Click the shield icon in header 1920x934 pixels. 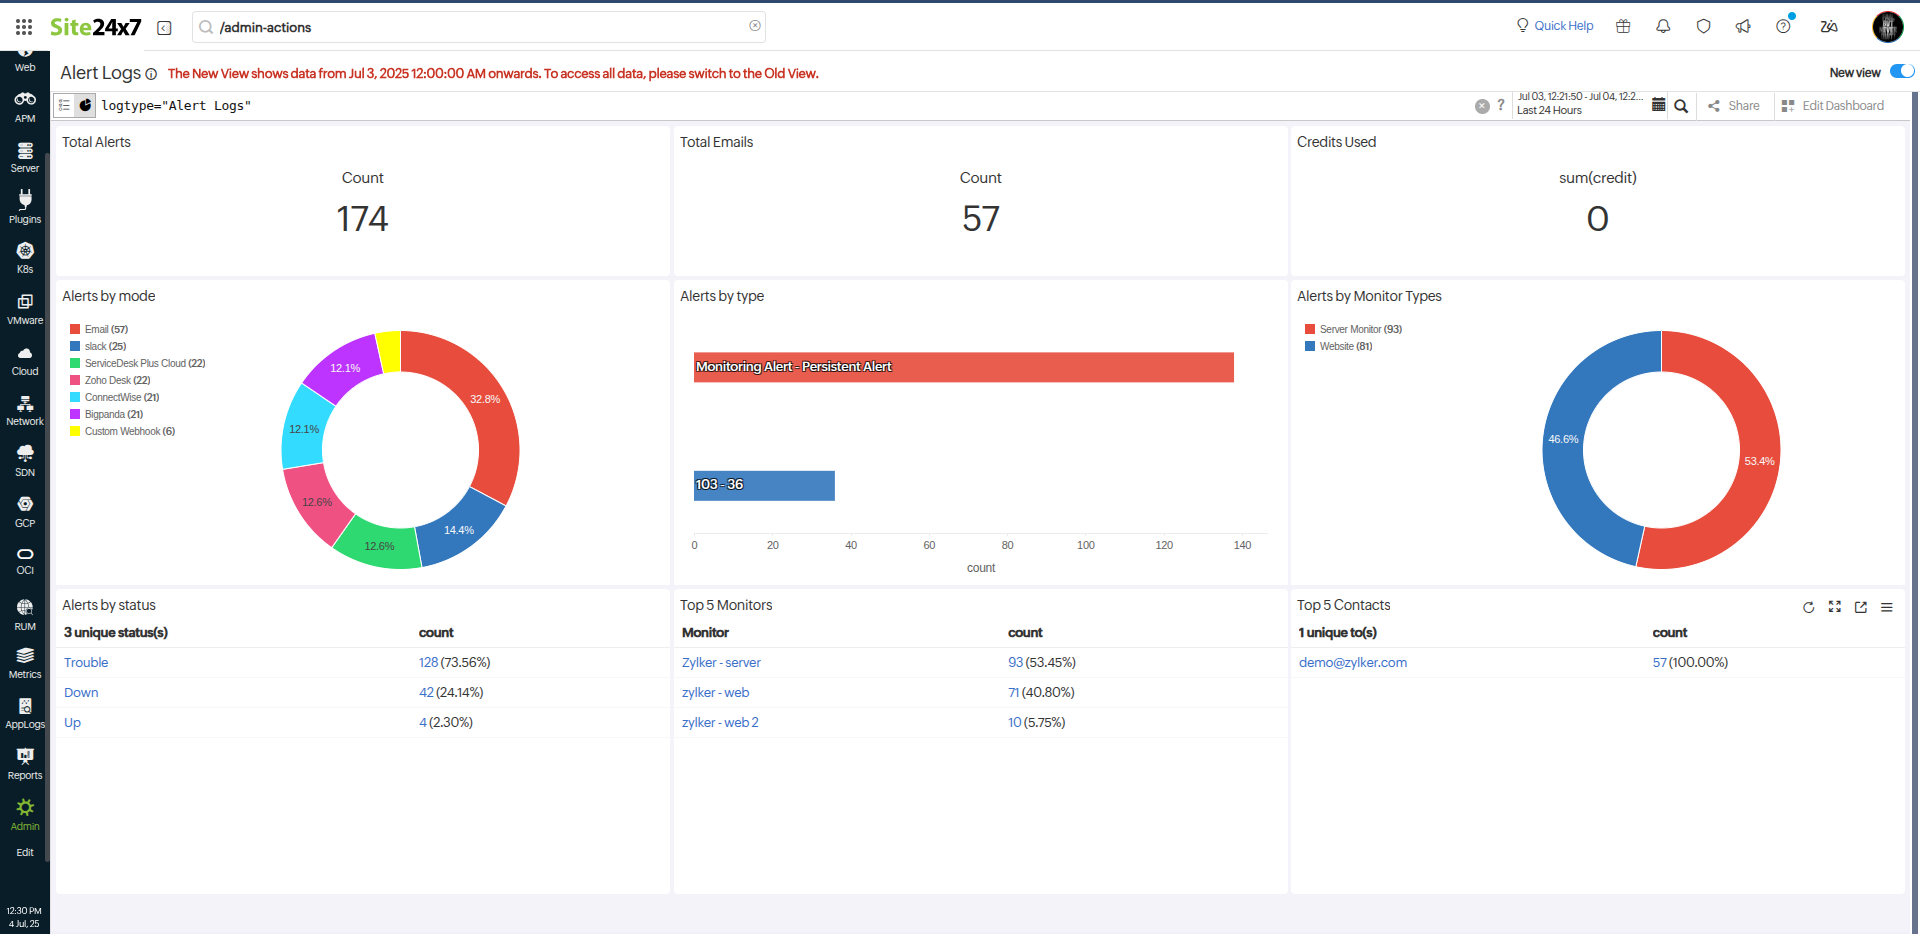point(1703,26)
